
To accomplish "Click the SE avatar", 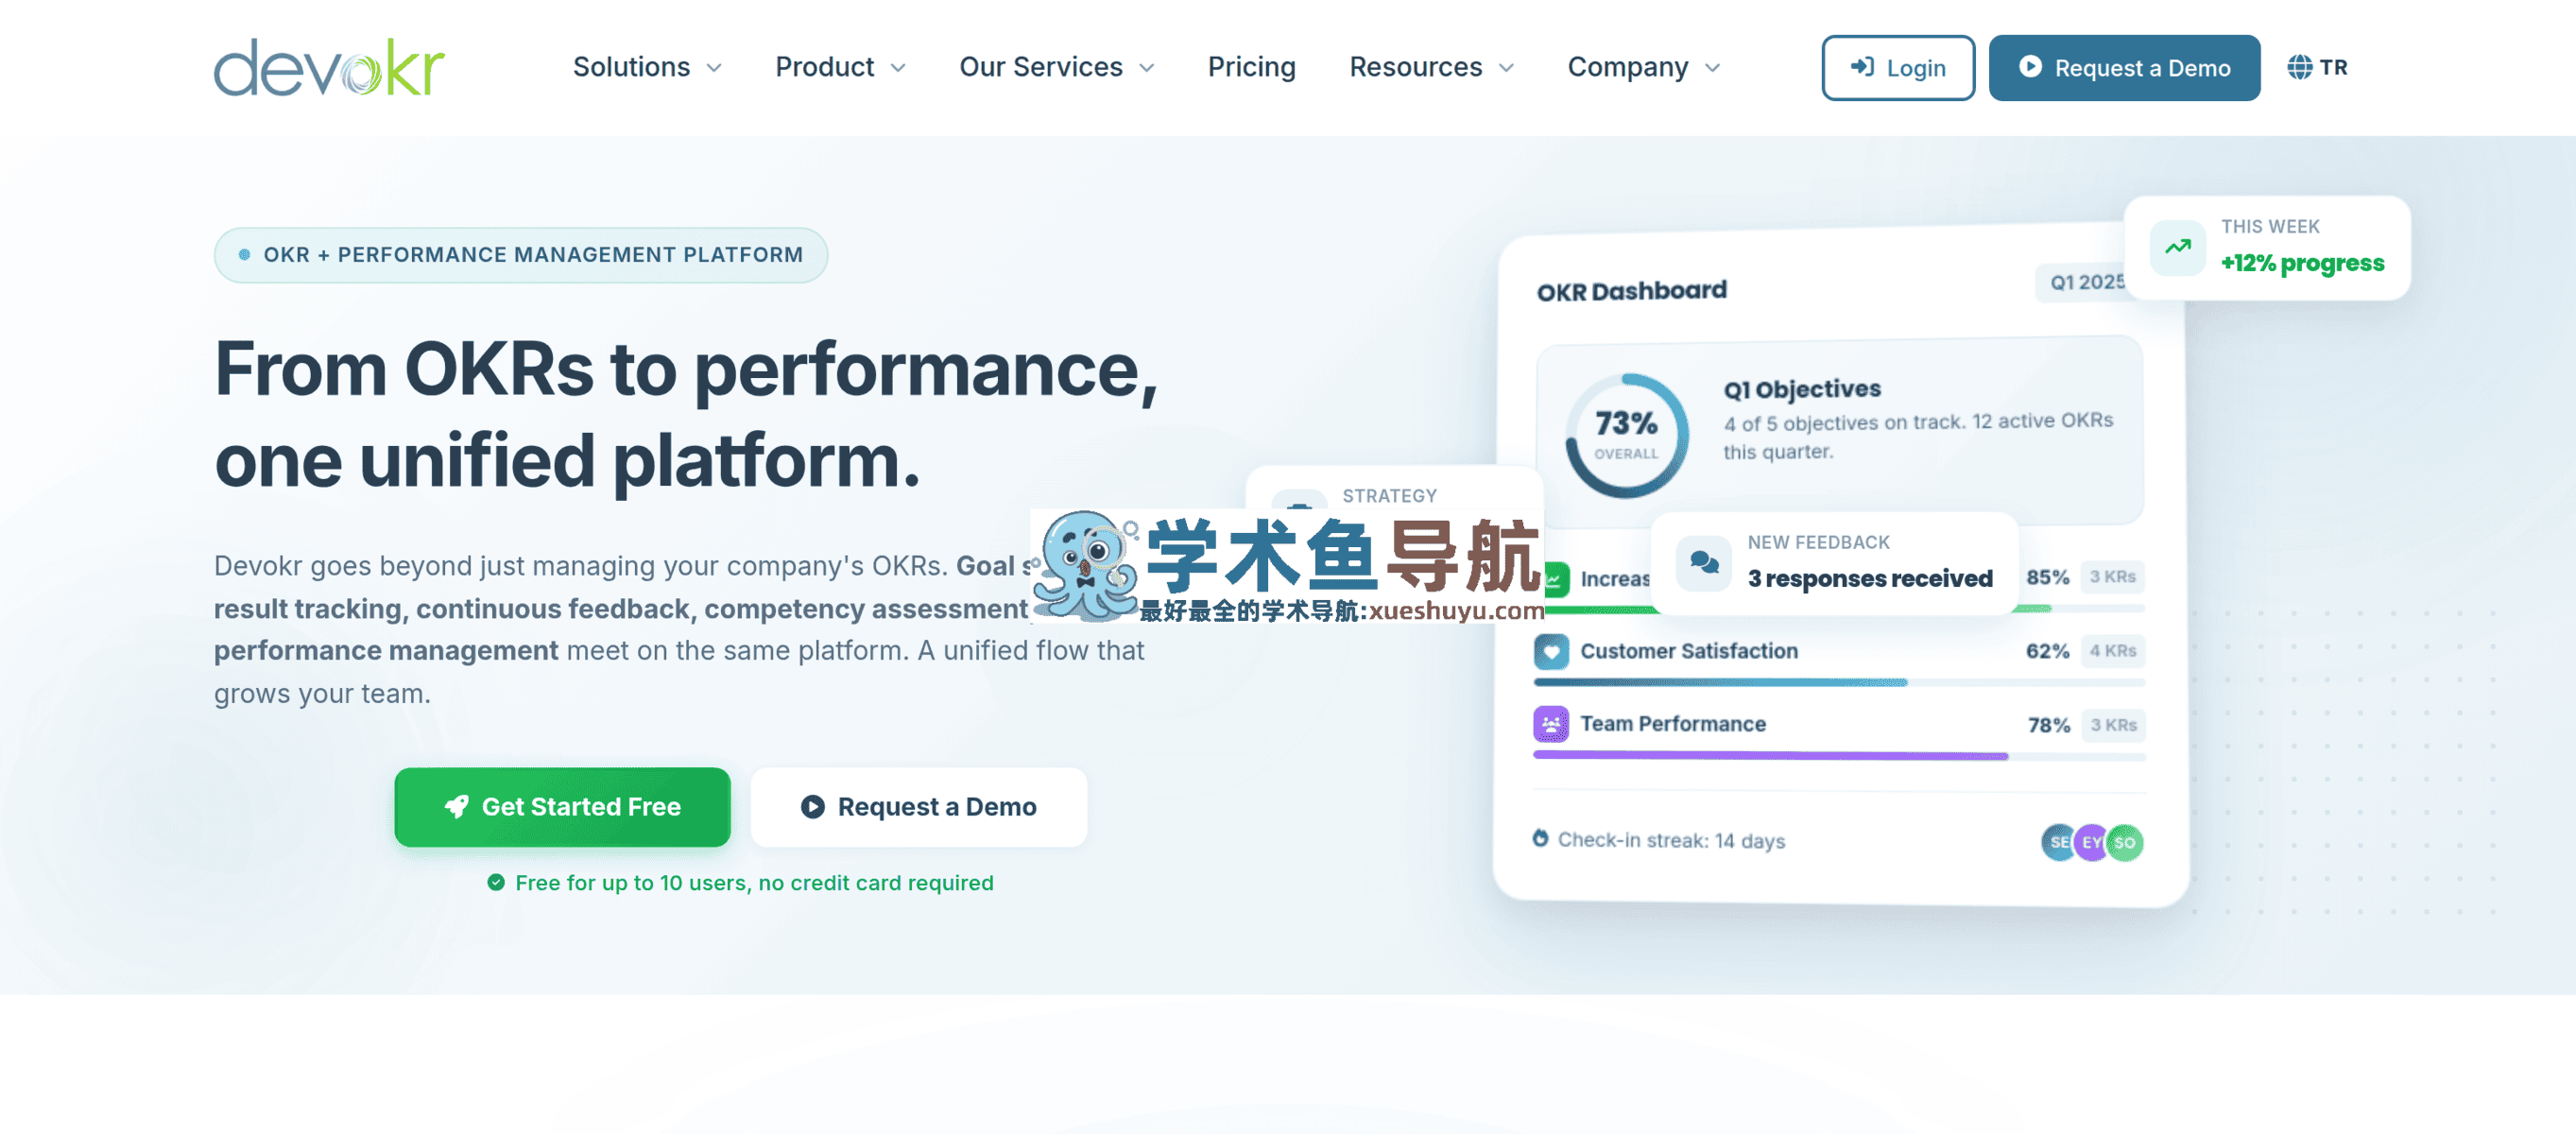I will coord(2058,842).
